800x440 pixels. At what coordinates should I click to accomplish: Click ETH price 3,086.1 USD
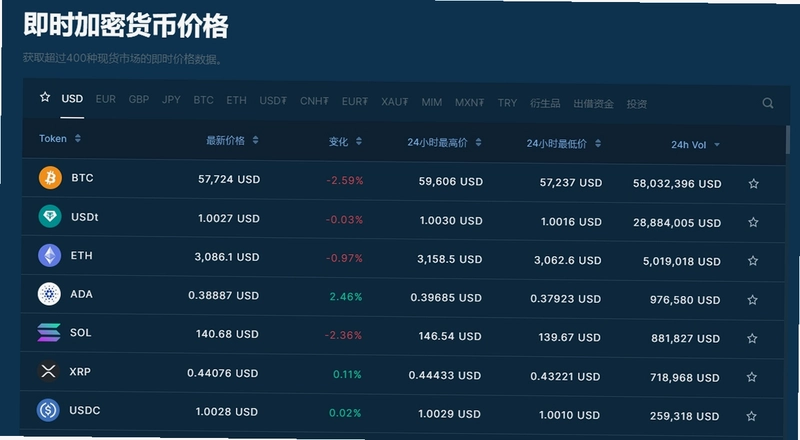coord(227,257)
